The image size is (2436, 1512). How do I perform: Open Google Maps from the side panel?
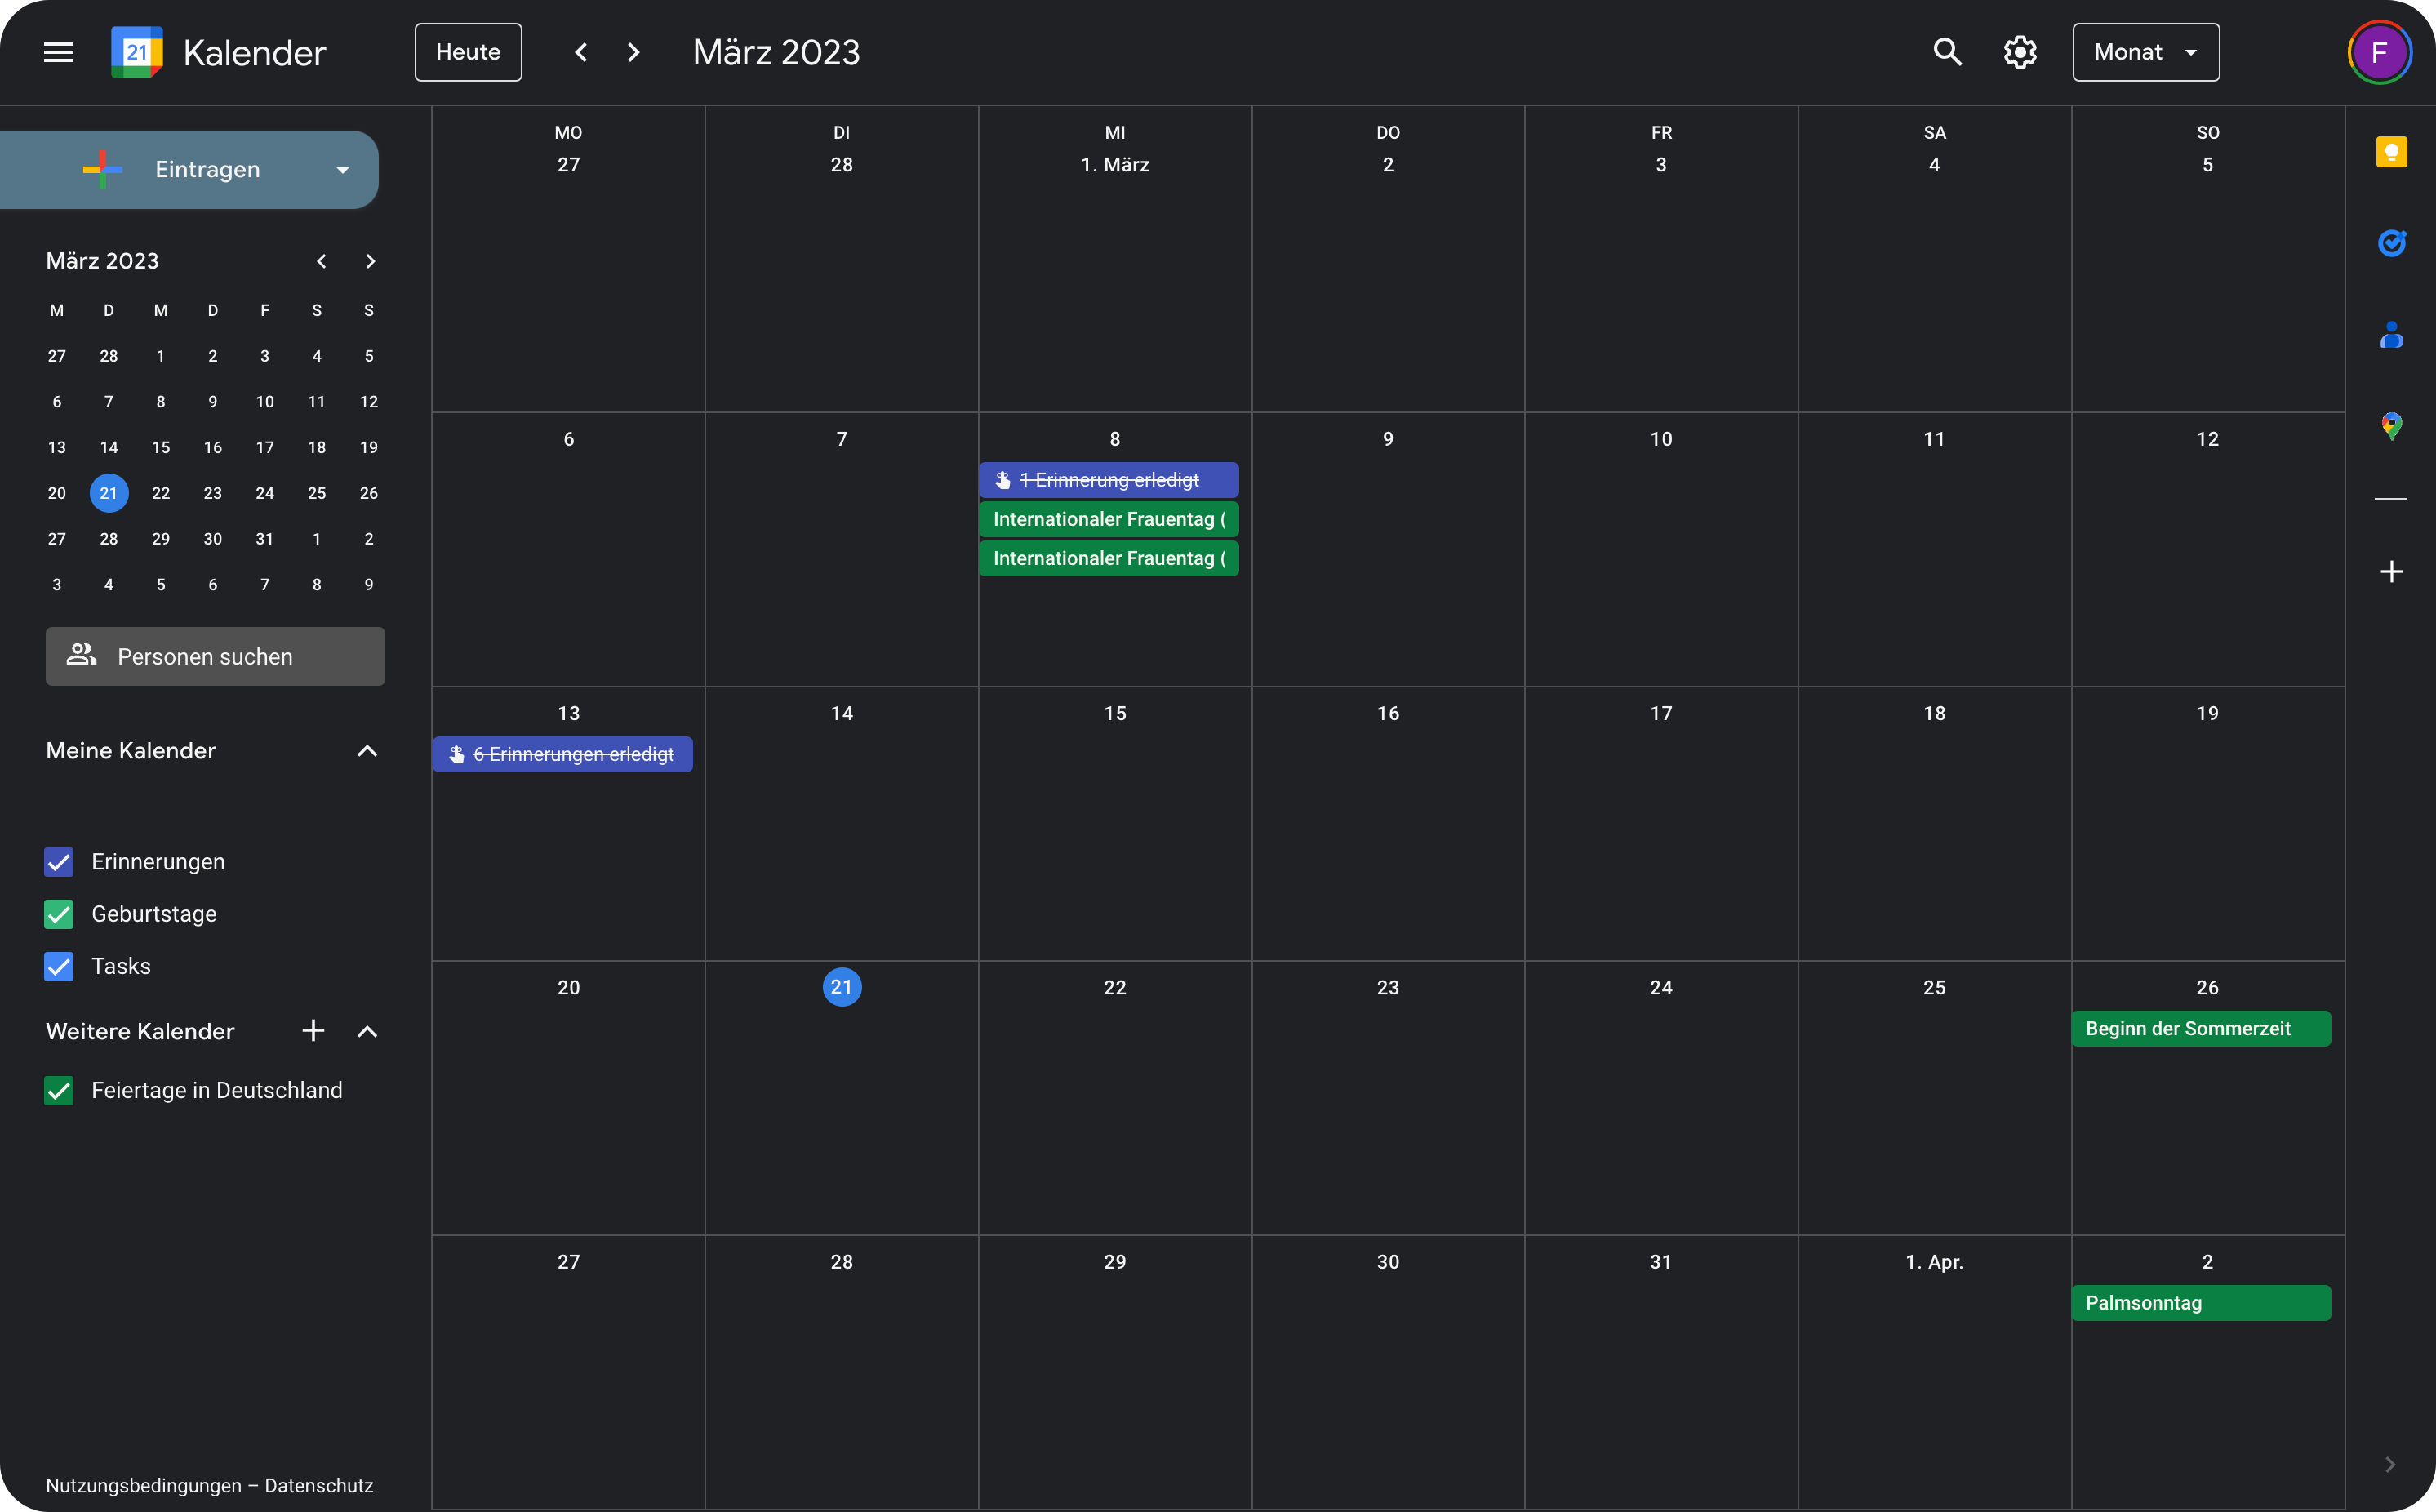pyautogui.click(x=2390, y=426)
